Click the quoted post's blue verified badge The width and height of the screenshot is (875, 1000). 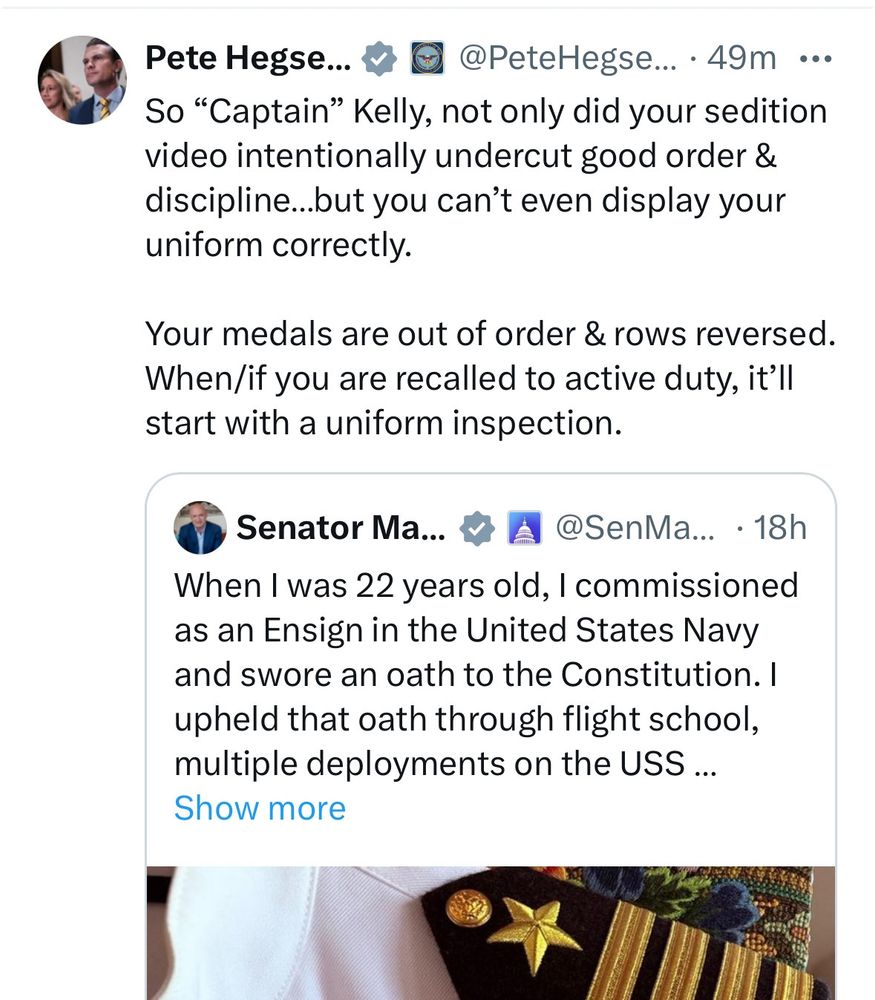[x=478, y=527]
